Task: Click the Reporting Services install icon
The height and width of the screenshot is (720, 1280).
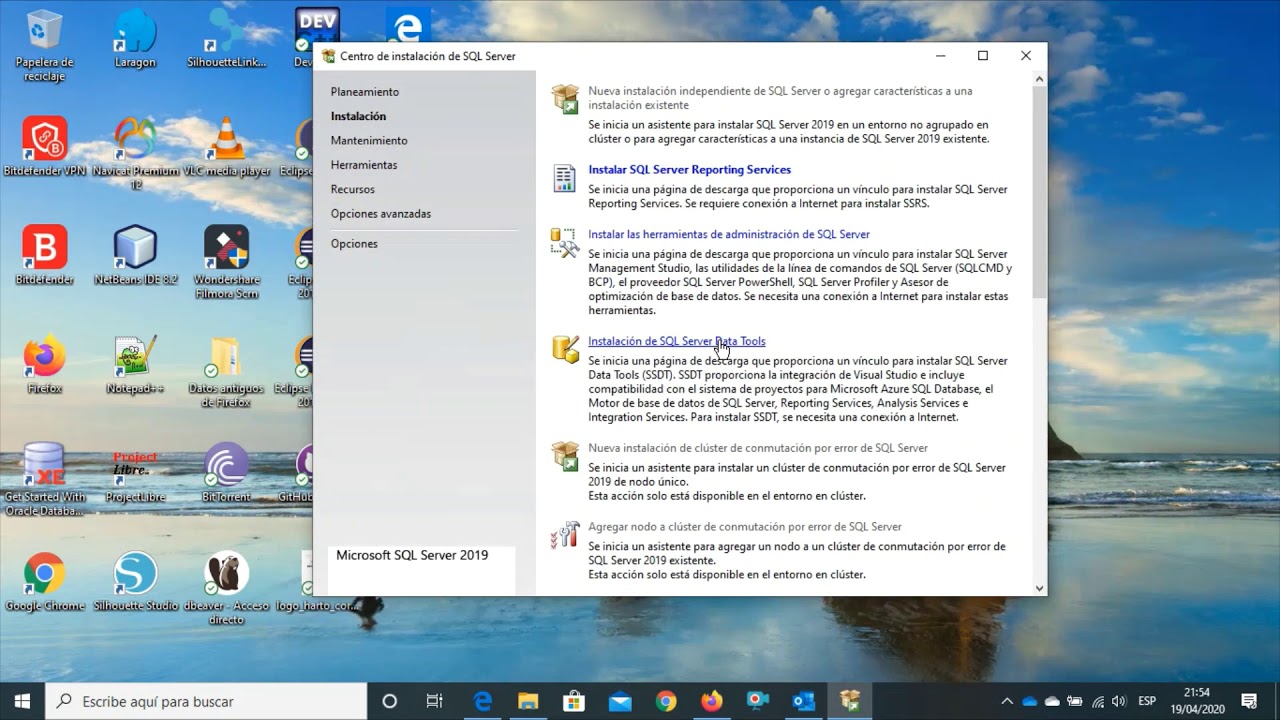Action: (x=565, y=178)
